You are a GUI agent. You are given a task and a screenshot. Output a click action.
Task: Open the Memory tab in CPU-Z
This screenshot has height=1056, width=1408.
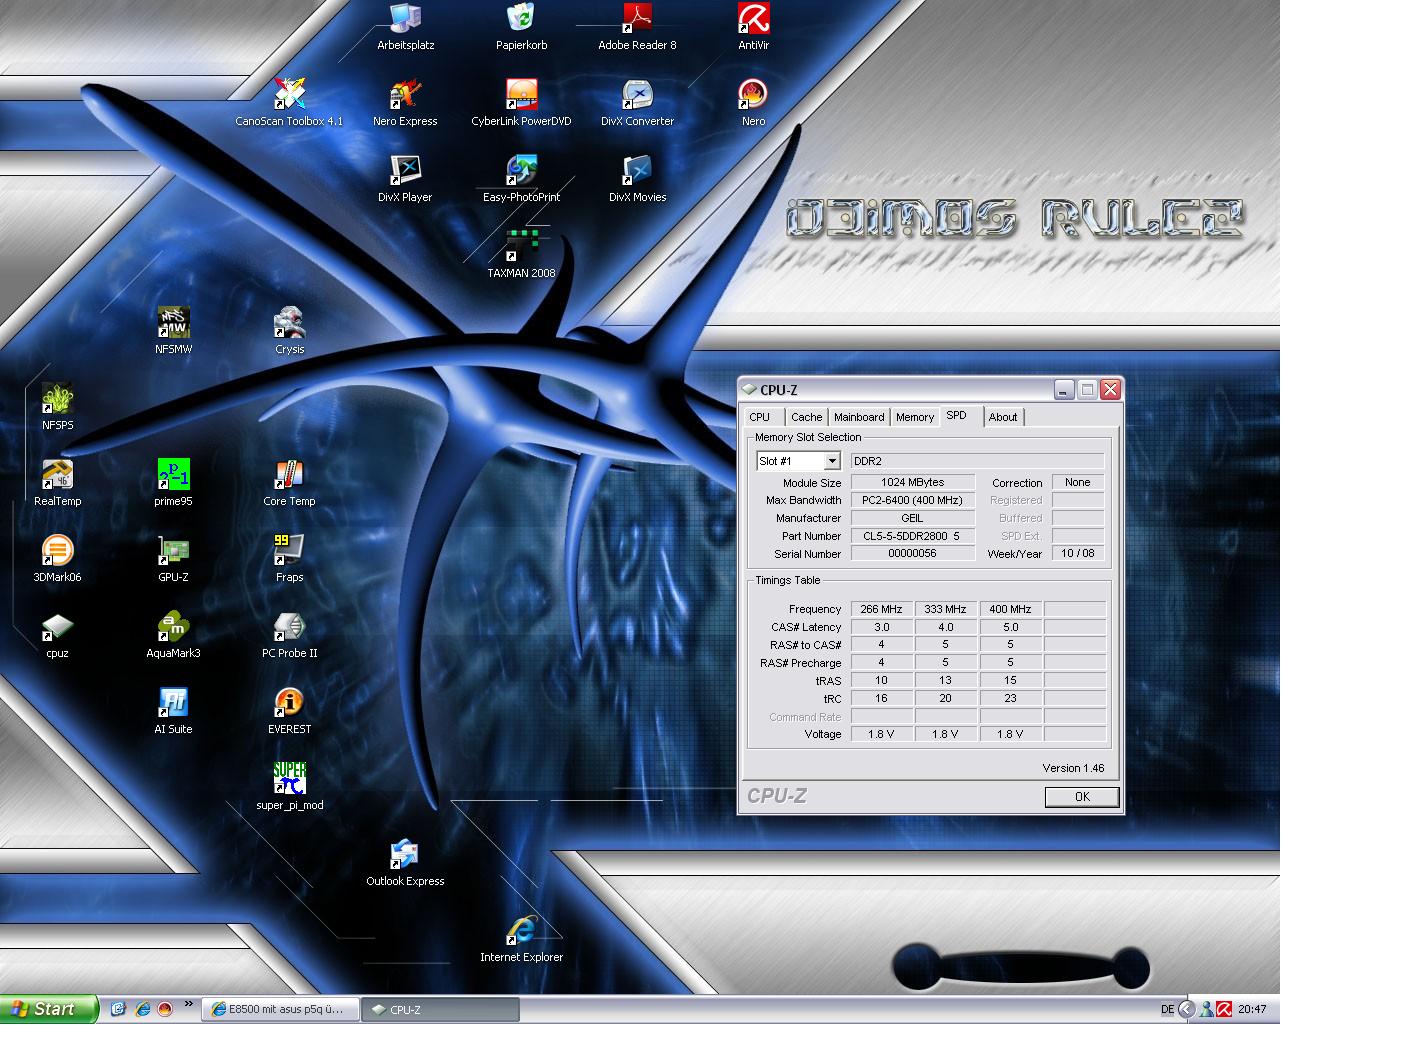coord(915,417)
